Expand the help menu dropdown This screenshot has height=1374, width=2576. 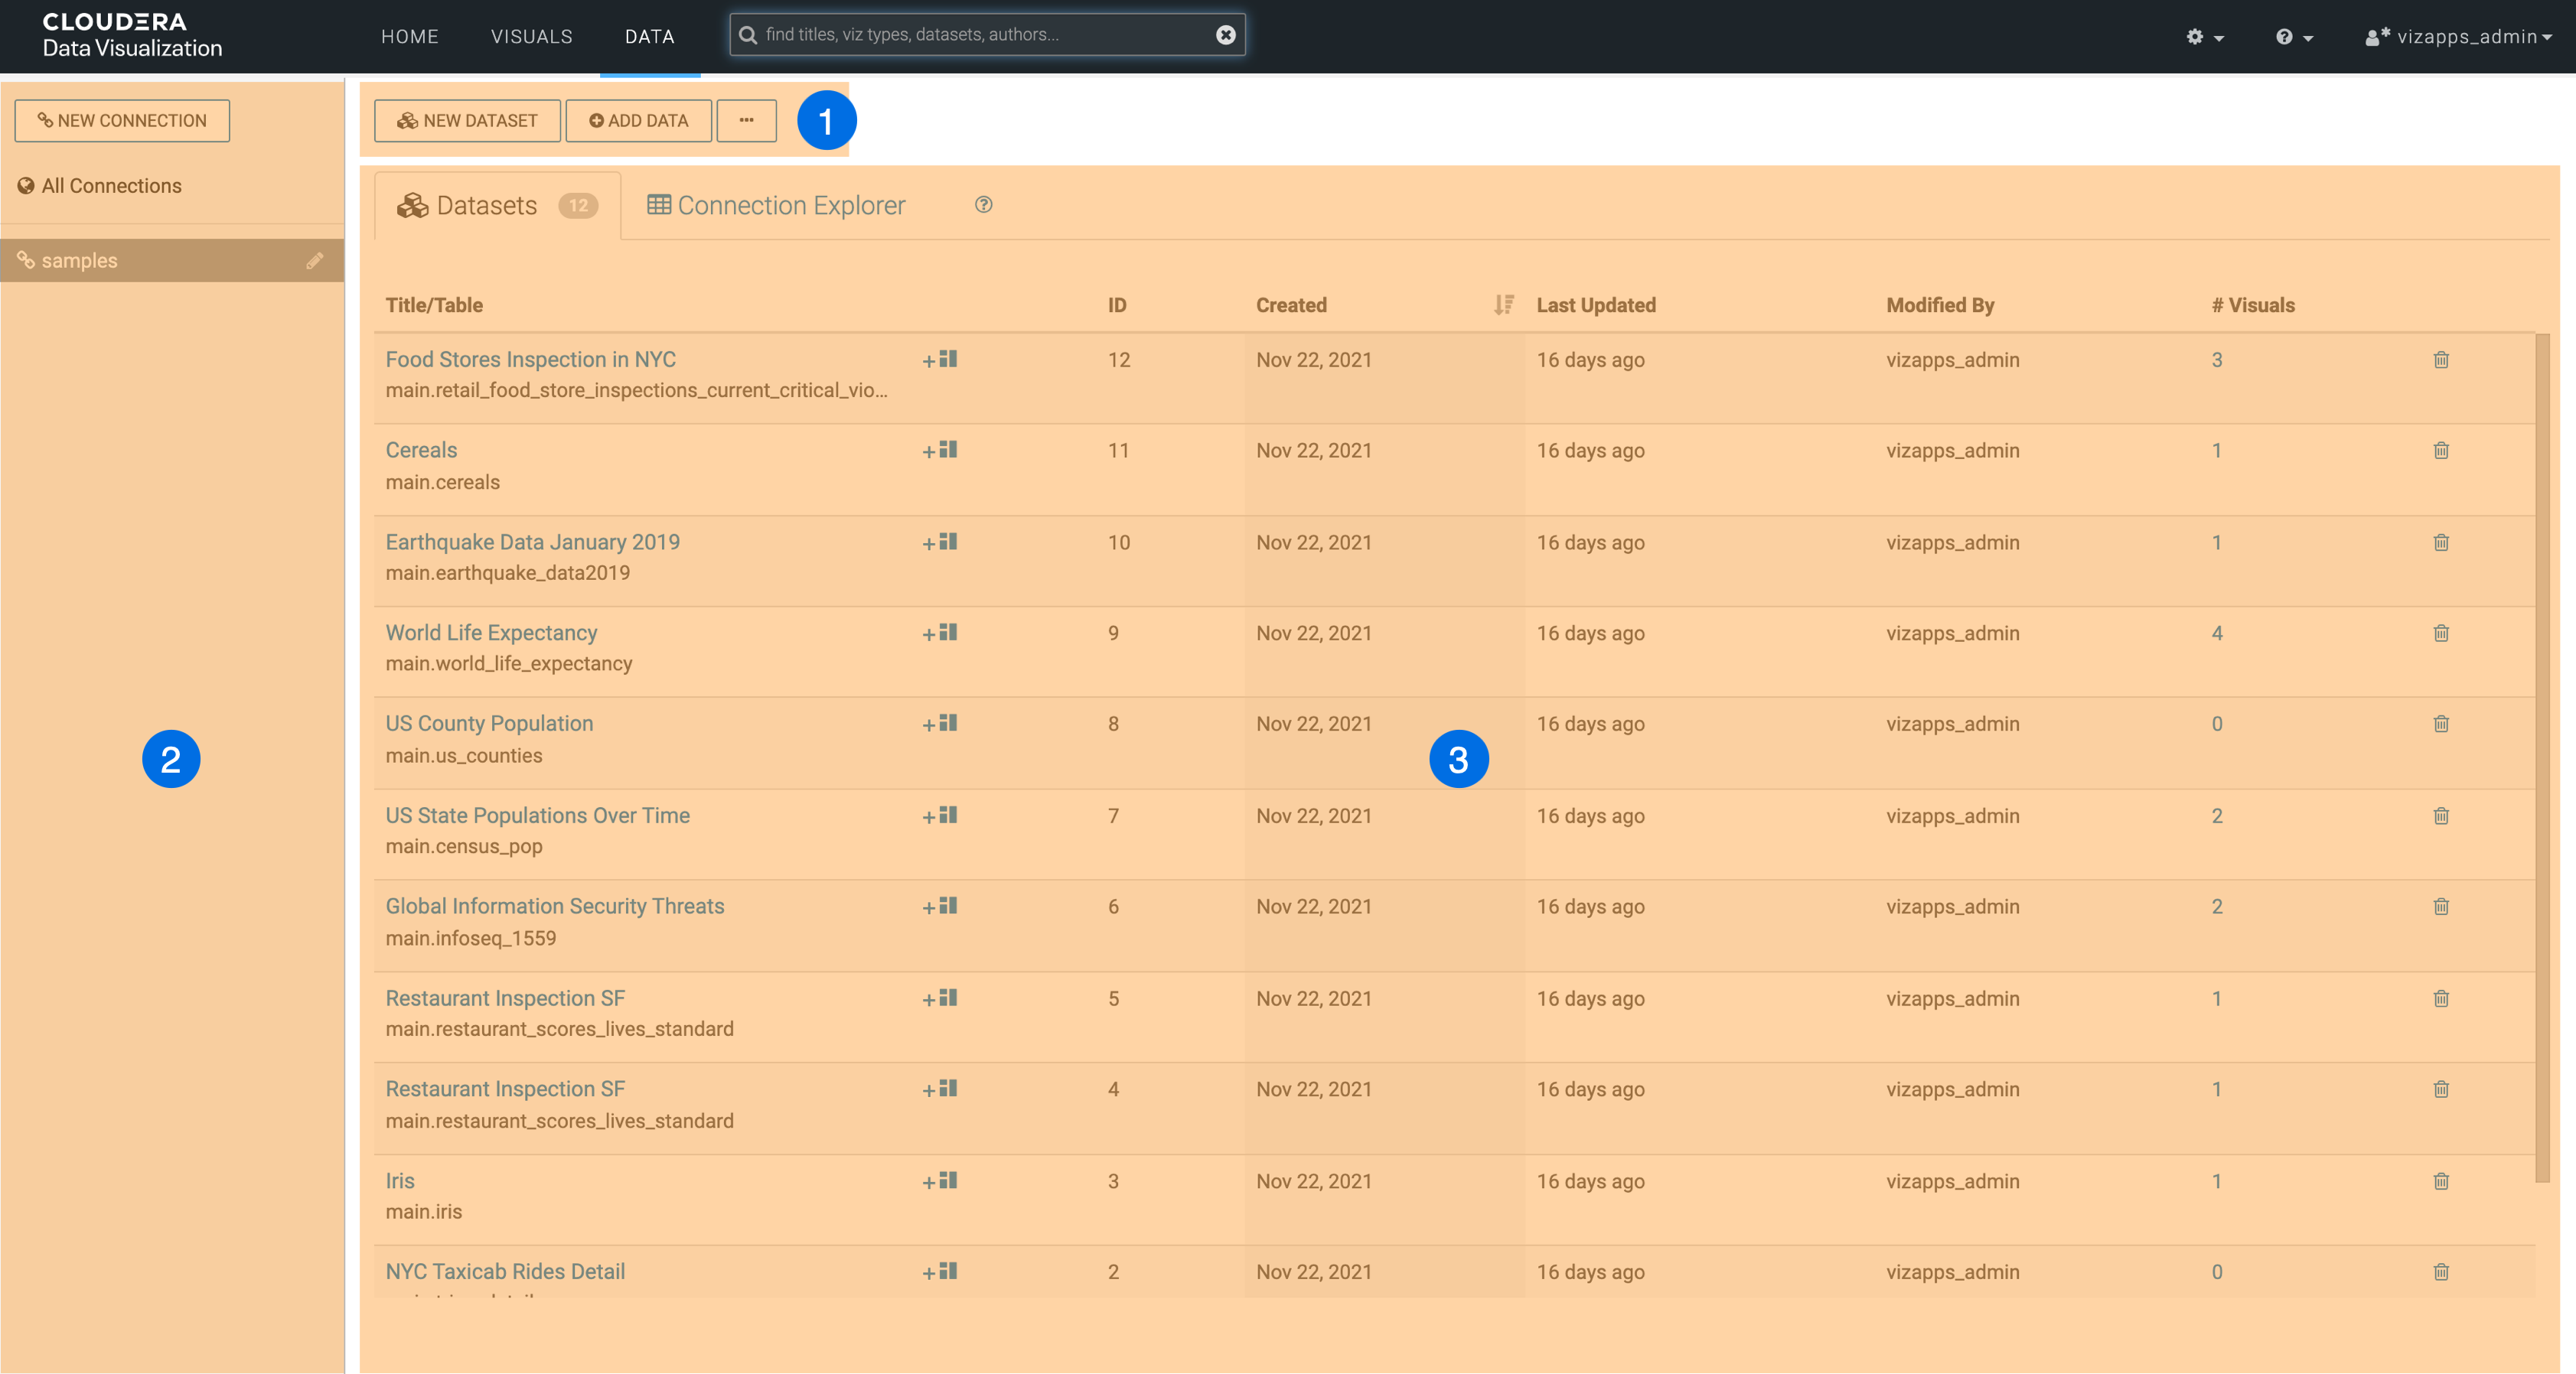point(2294,37)
